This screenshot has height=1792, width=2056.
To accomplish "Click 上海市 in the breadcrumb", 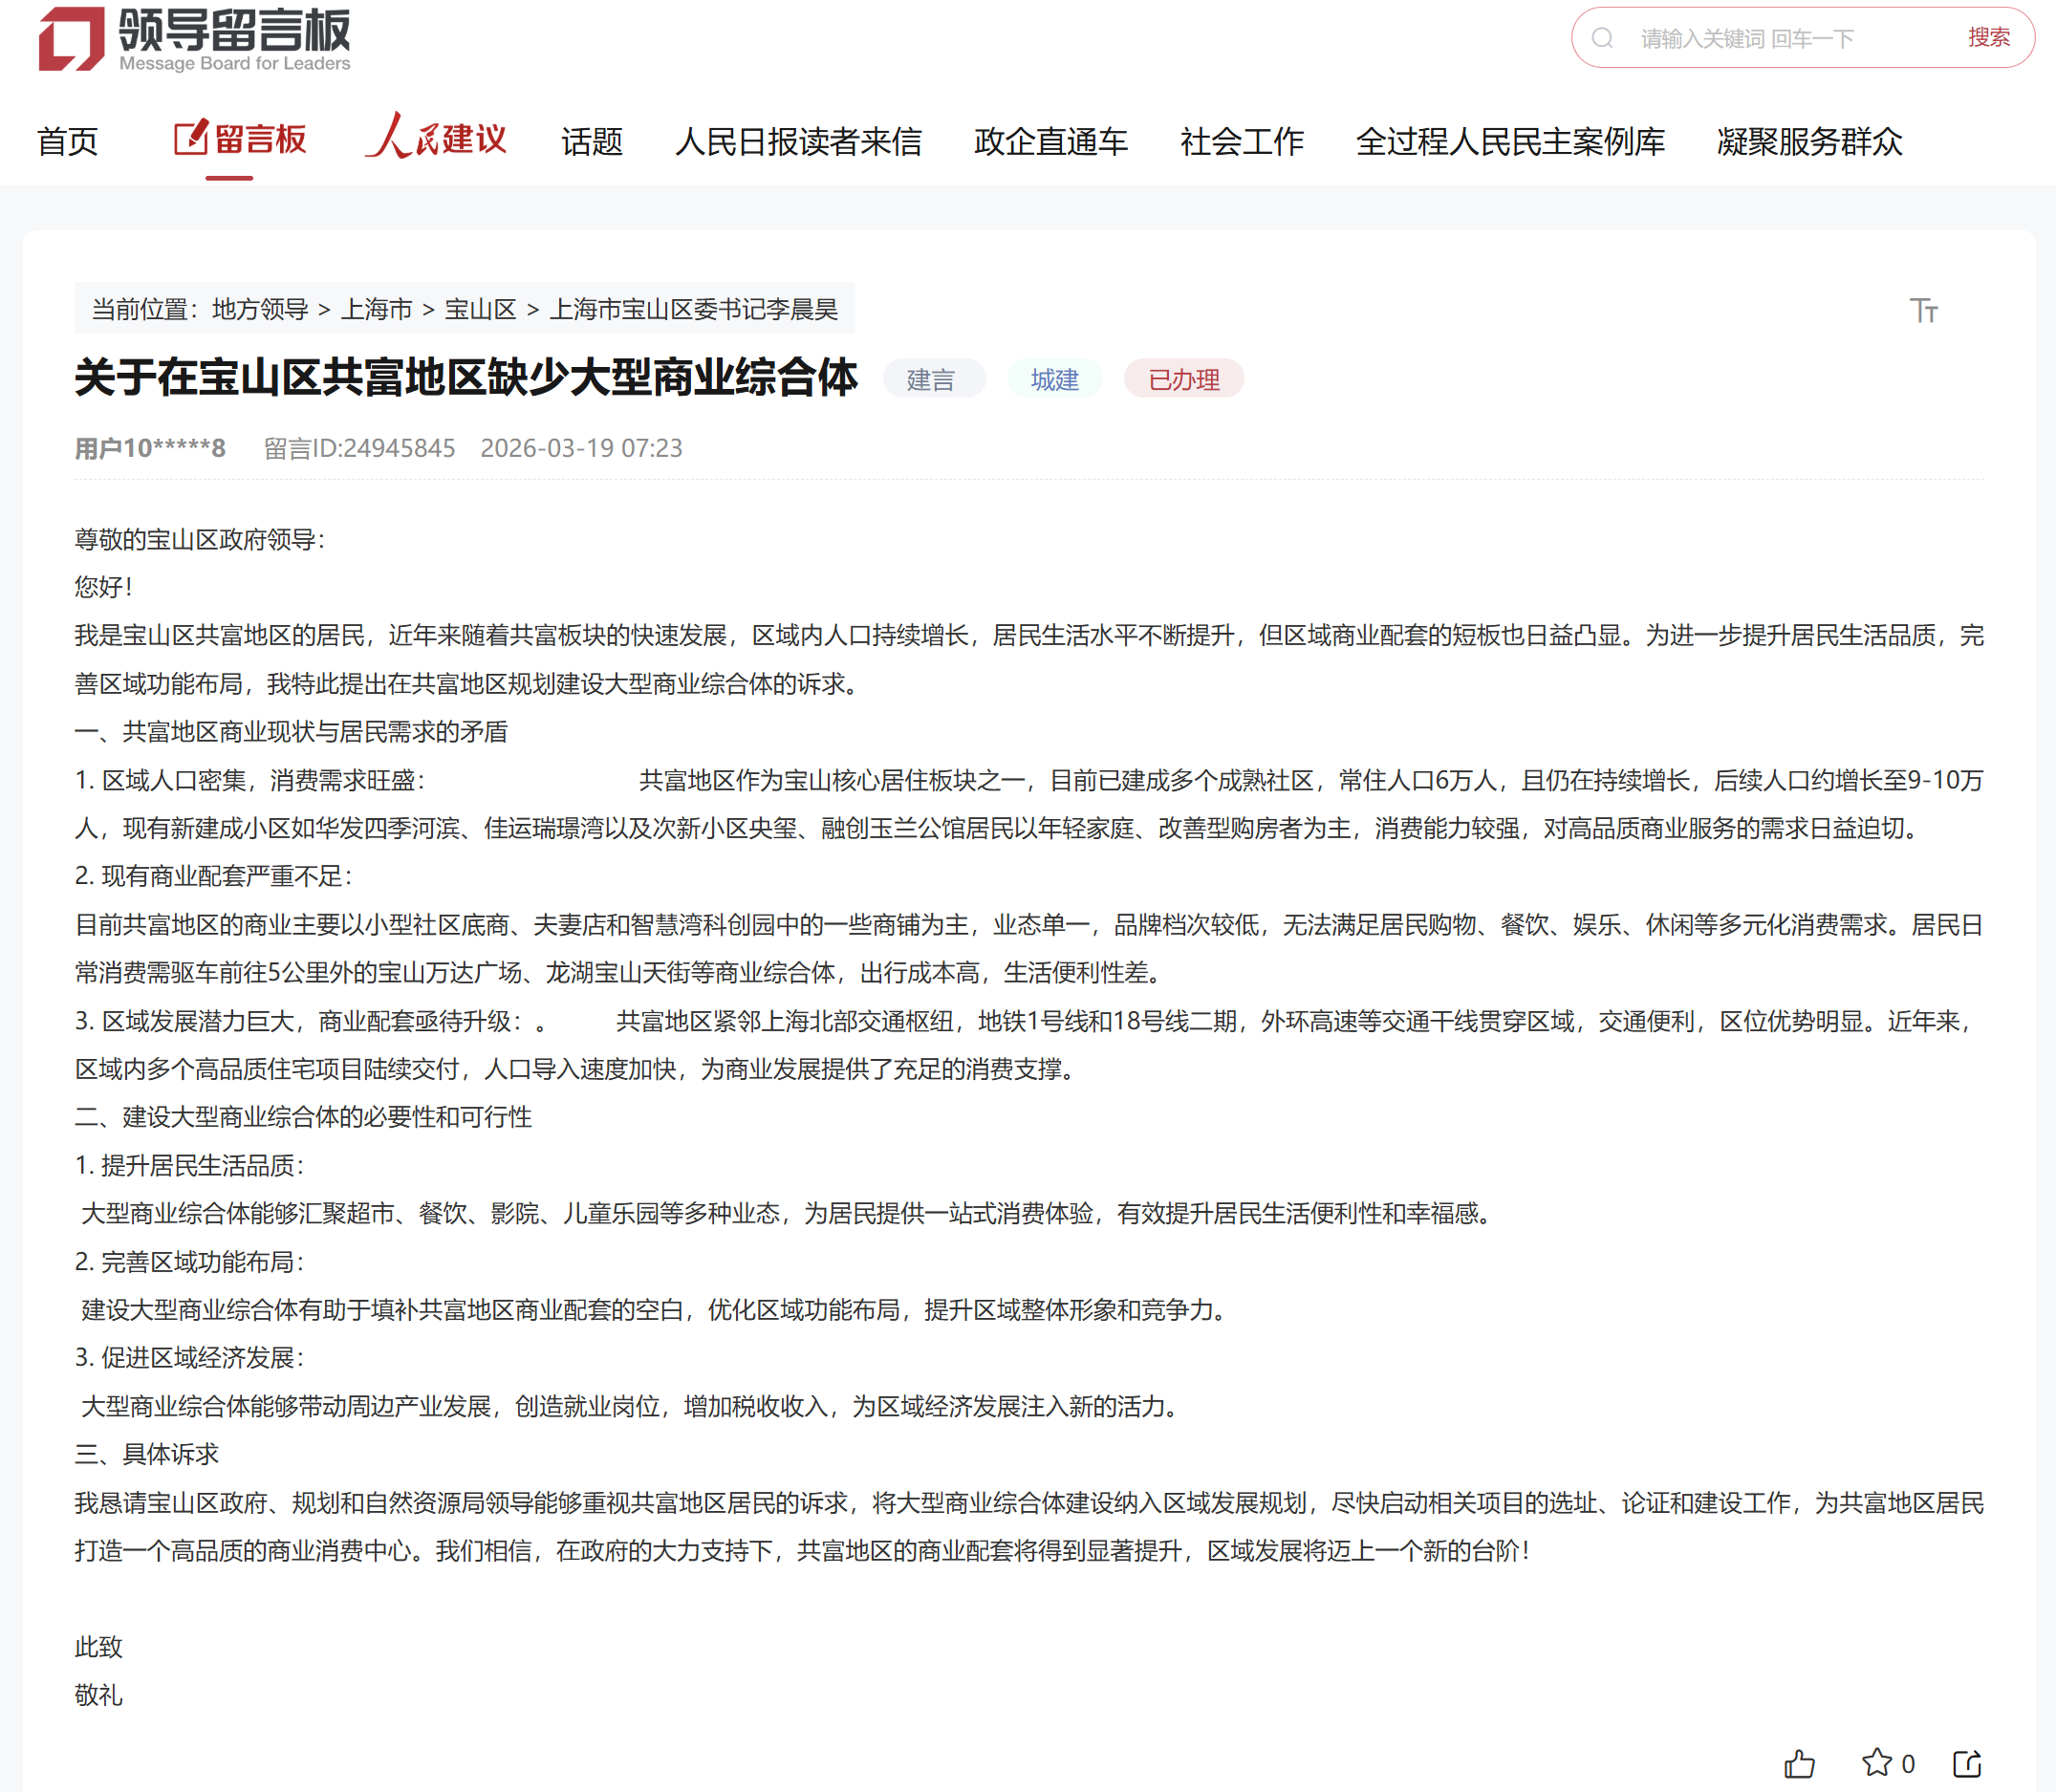I will (377, 309).
